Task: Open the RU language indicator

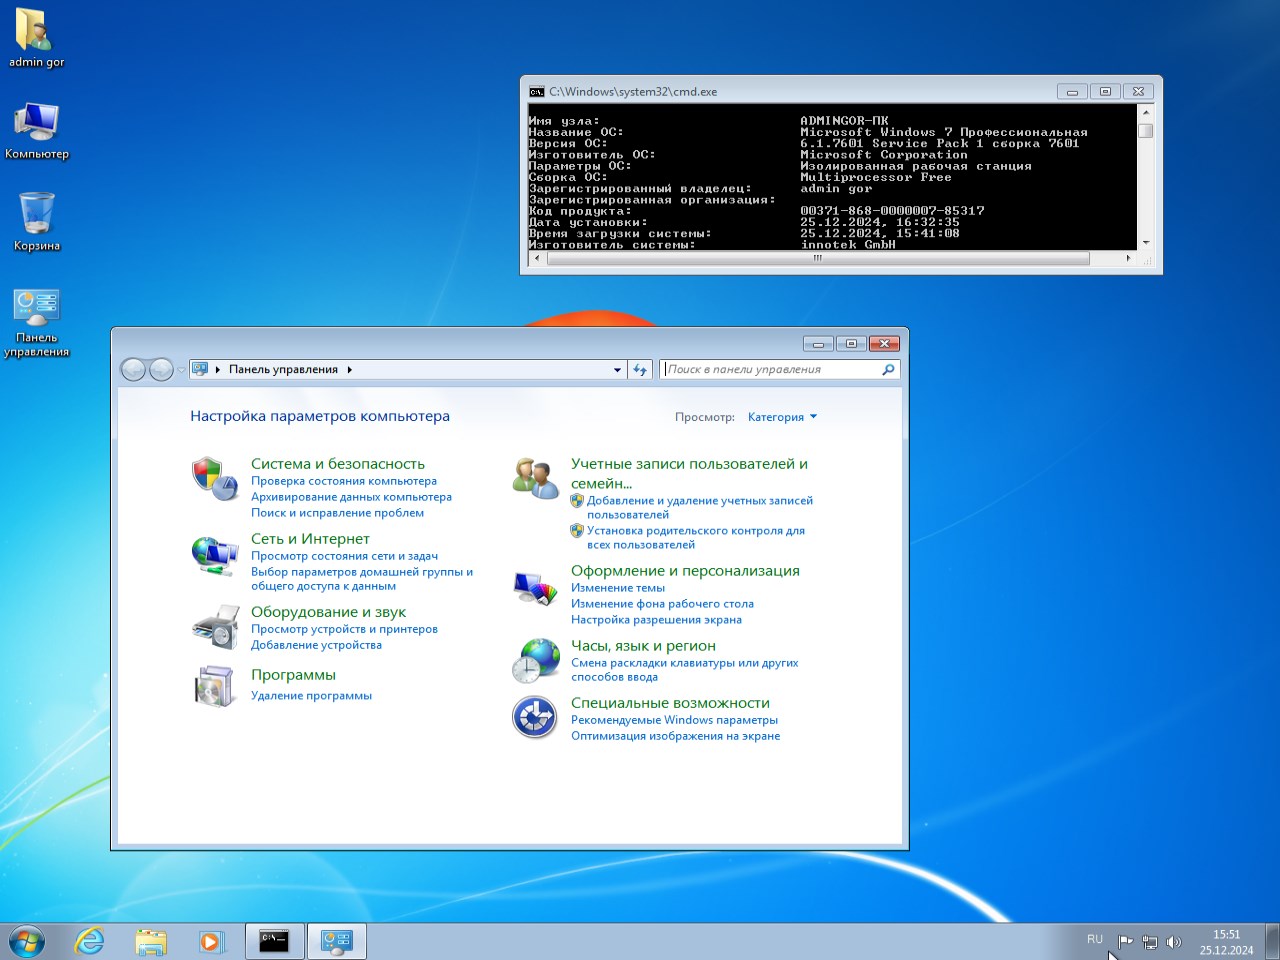Action: click(x=1095, y=940)
